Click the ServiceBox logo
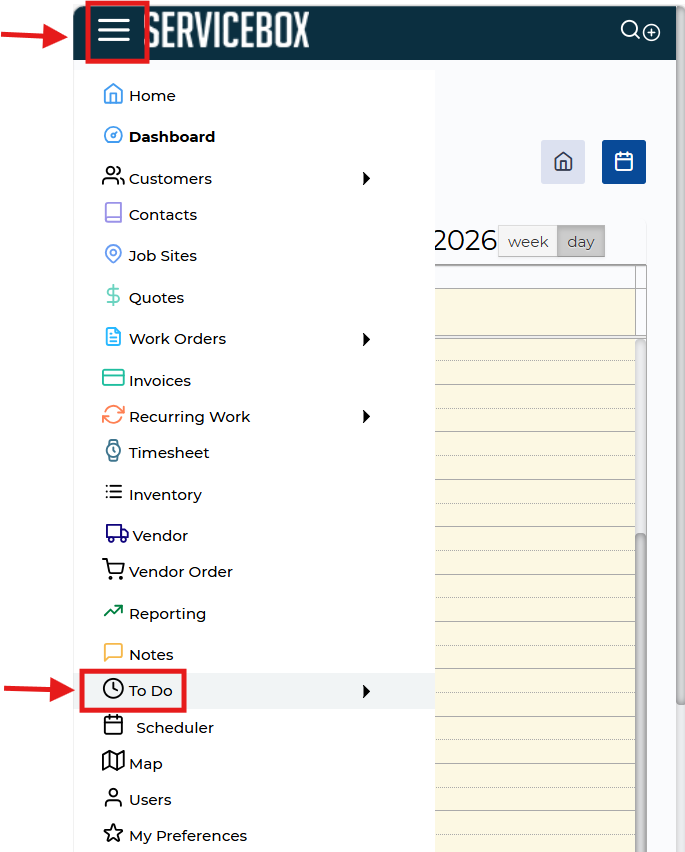Image resolution: width=685 pixels, height=852 pixels. (x=229, y=31)
